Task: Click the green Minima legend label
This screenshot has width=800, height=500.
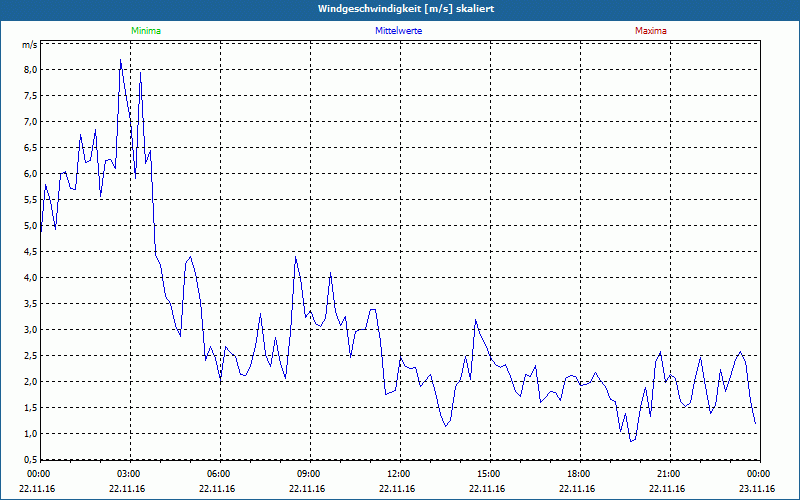Action: pos(146,31)
